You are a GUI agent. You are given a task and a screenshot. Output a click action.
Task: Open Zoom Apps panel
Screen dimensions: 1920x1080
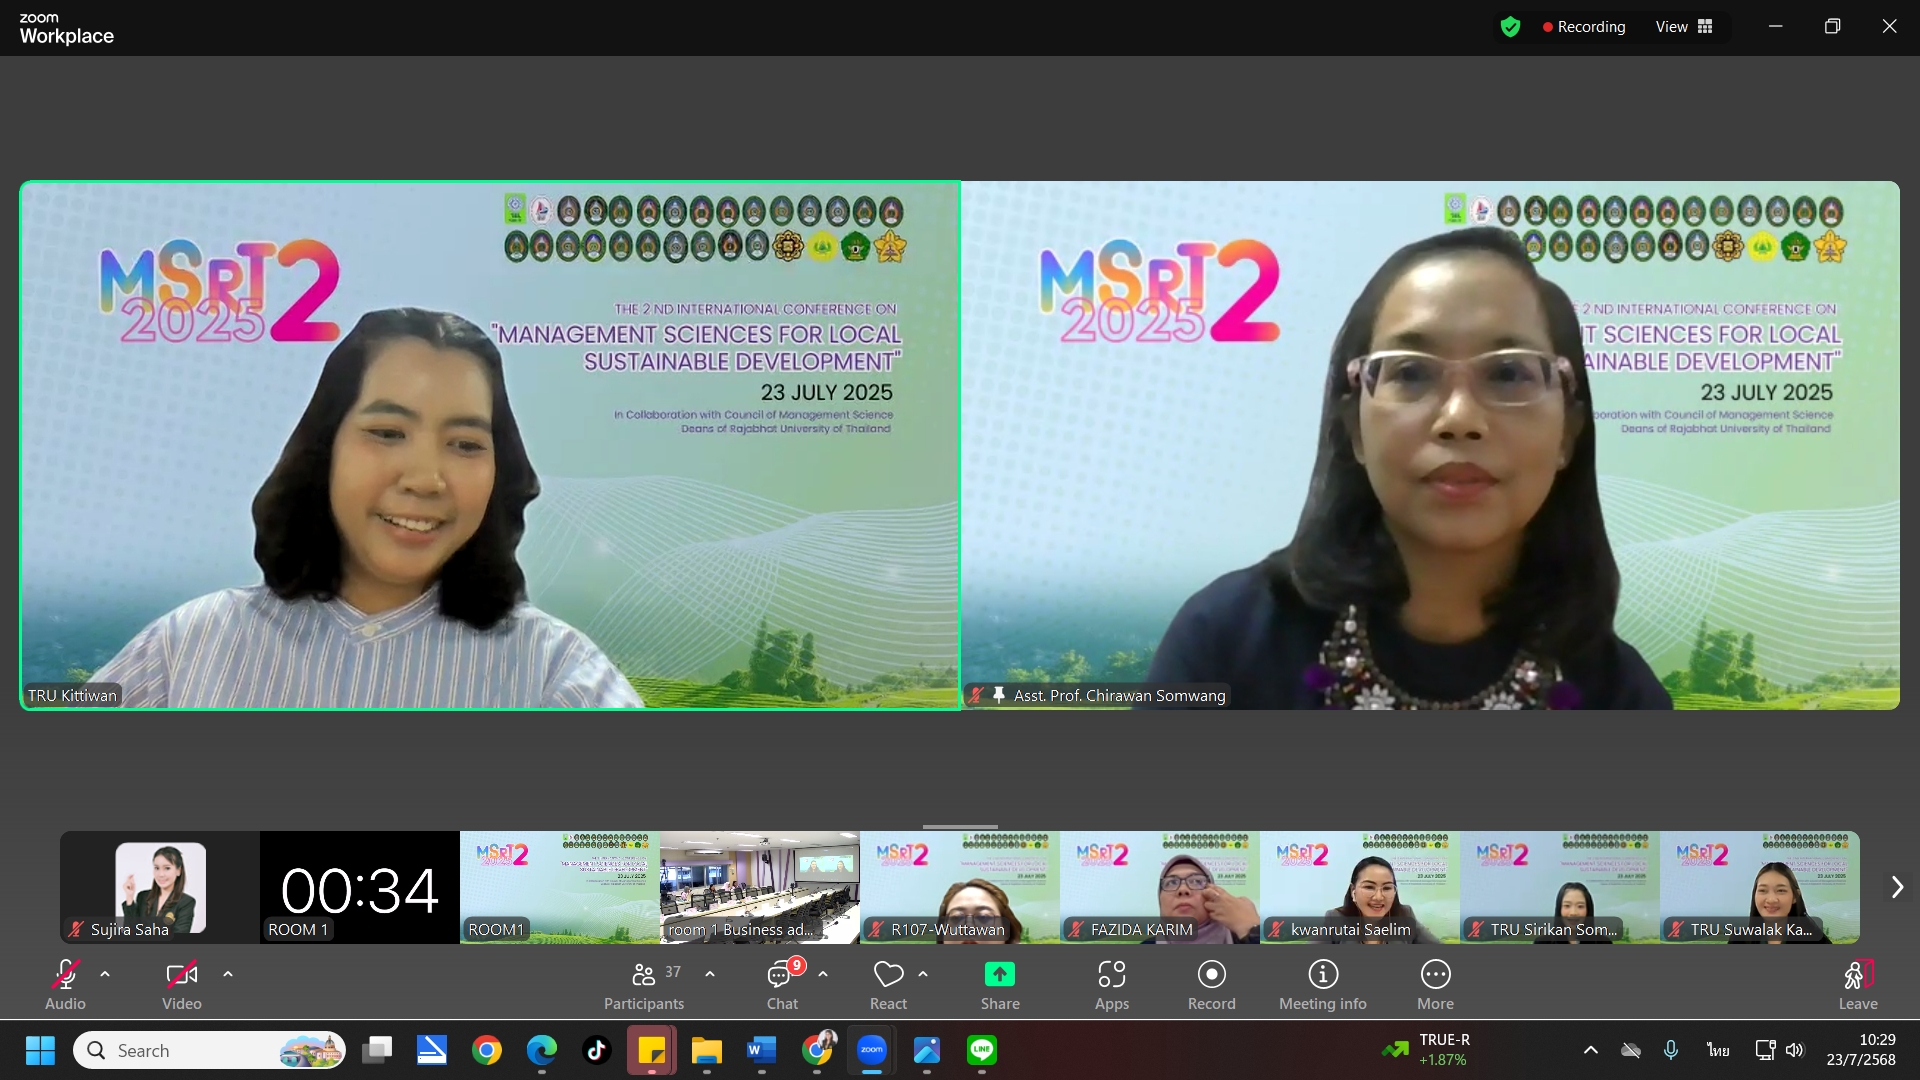pyautogui.click(x=1112, y=985)
